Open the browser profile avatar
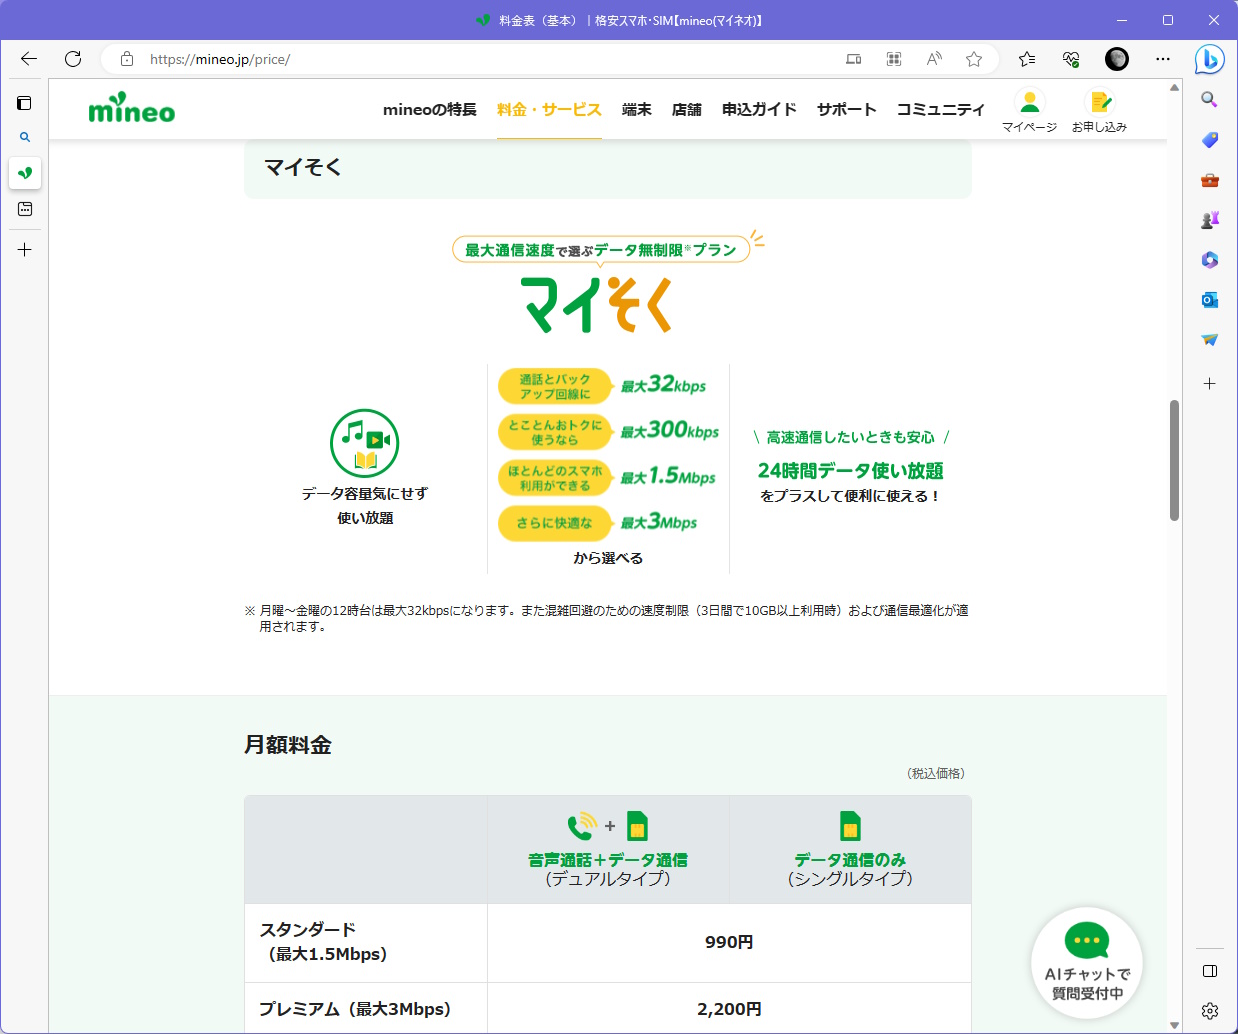This screenshot has height=1034, width=1238. 1117,59
